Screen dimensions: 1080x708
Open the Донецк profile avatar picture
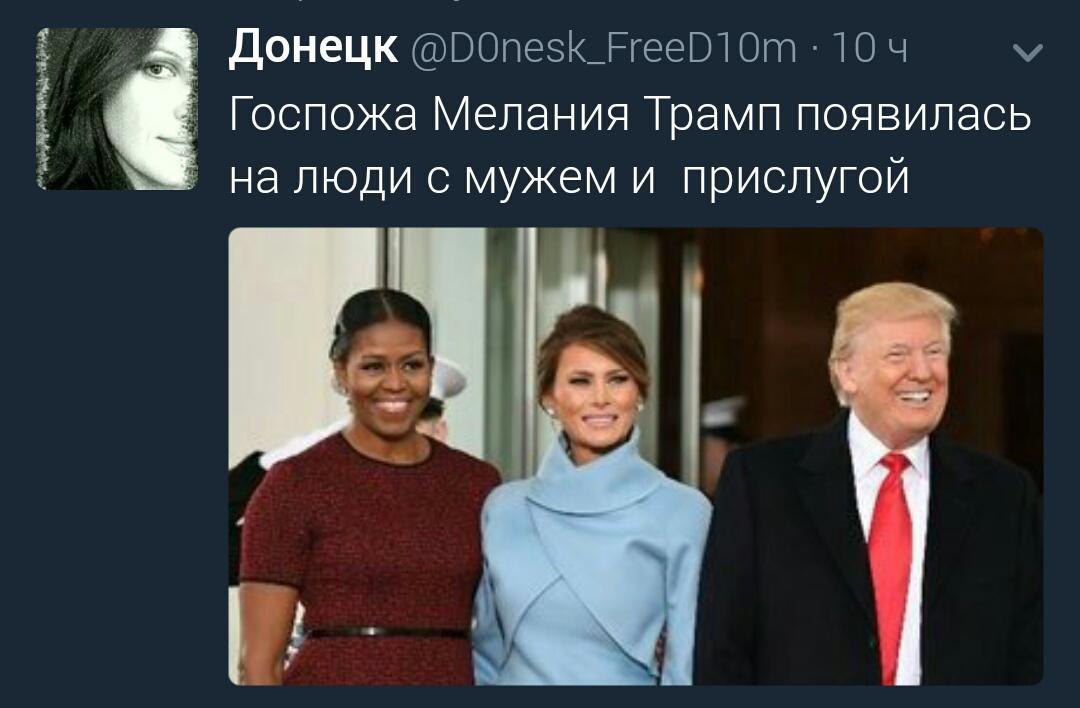117,109
